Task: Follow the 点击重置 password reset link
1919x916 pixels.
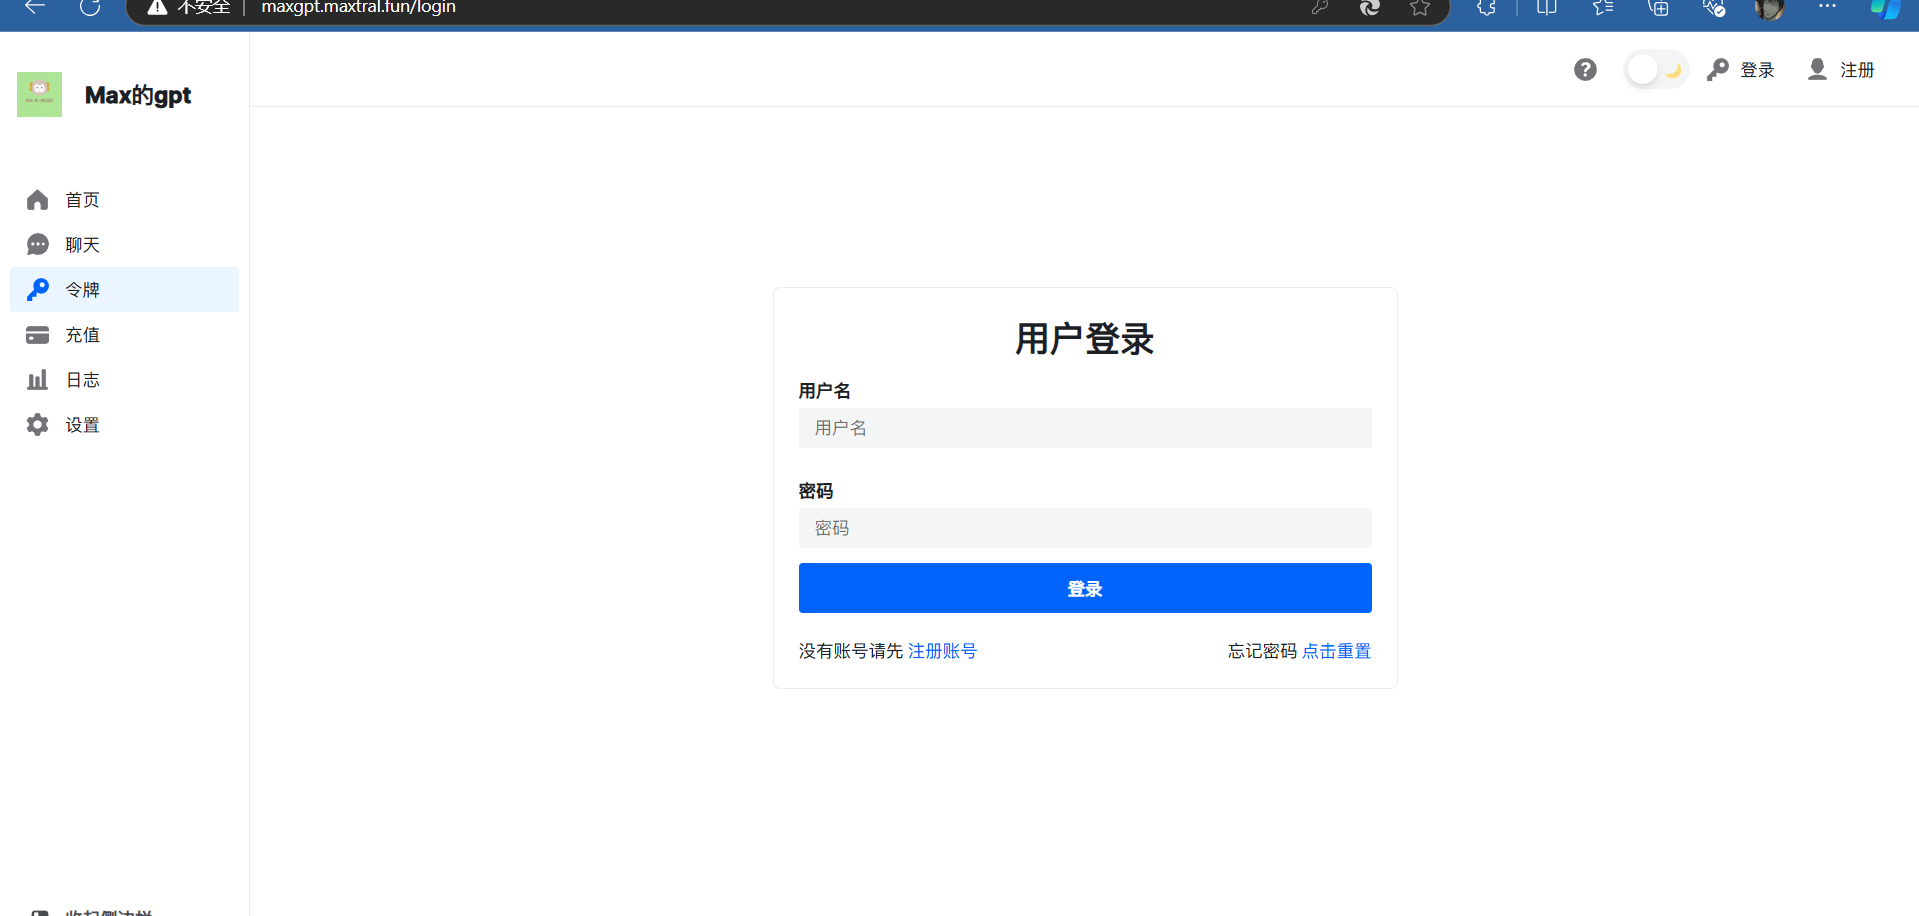Action: pos(1336,651)
